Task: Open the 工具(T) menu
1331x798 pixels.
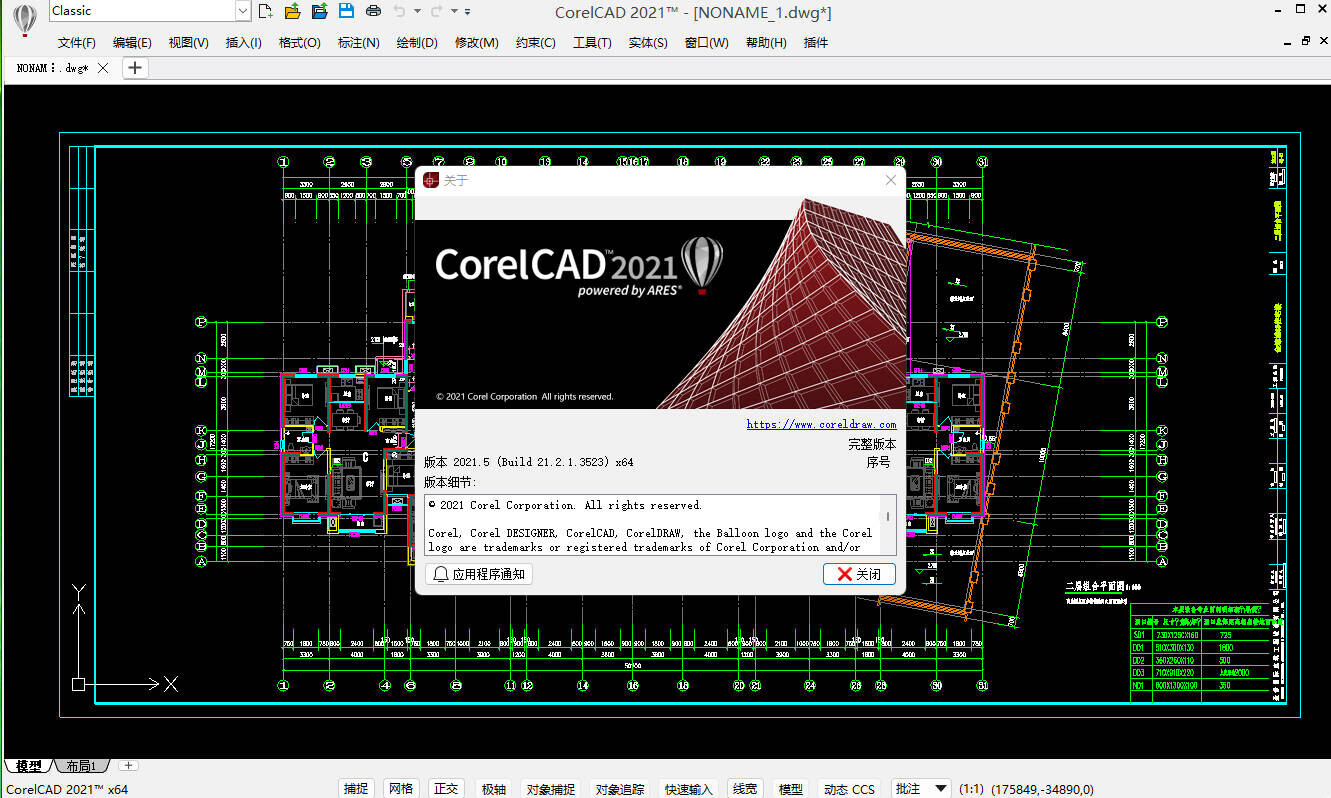Action: coord(592,43)
